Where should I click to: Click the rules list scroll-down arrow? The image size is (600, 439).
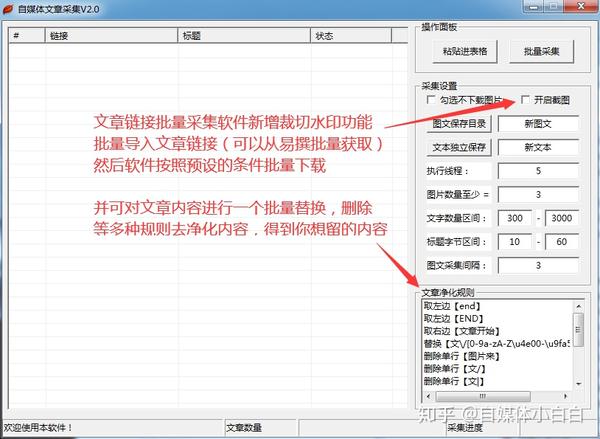(x=579, y=384)
